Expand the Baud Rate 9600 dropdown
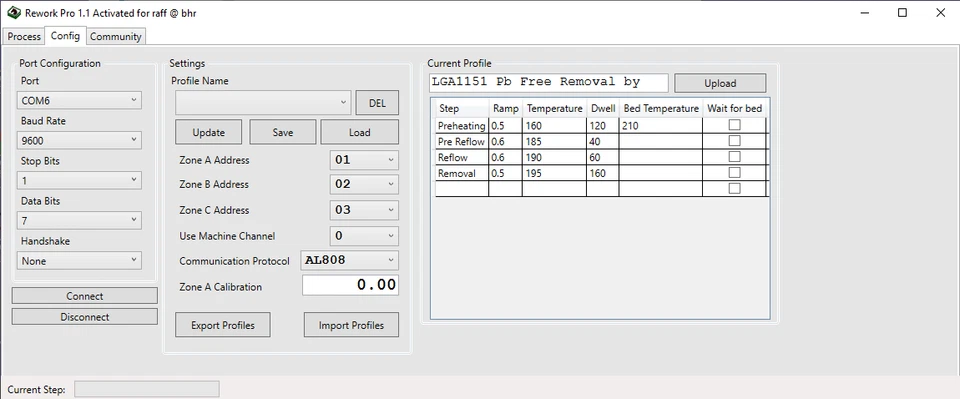960x399 pixels. click(80, 141)
